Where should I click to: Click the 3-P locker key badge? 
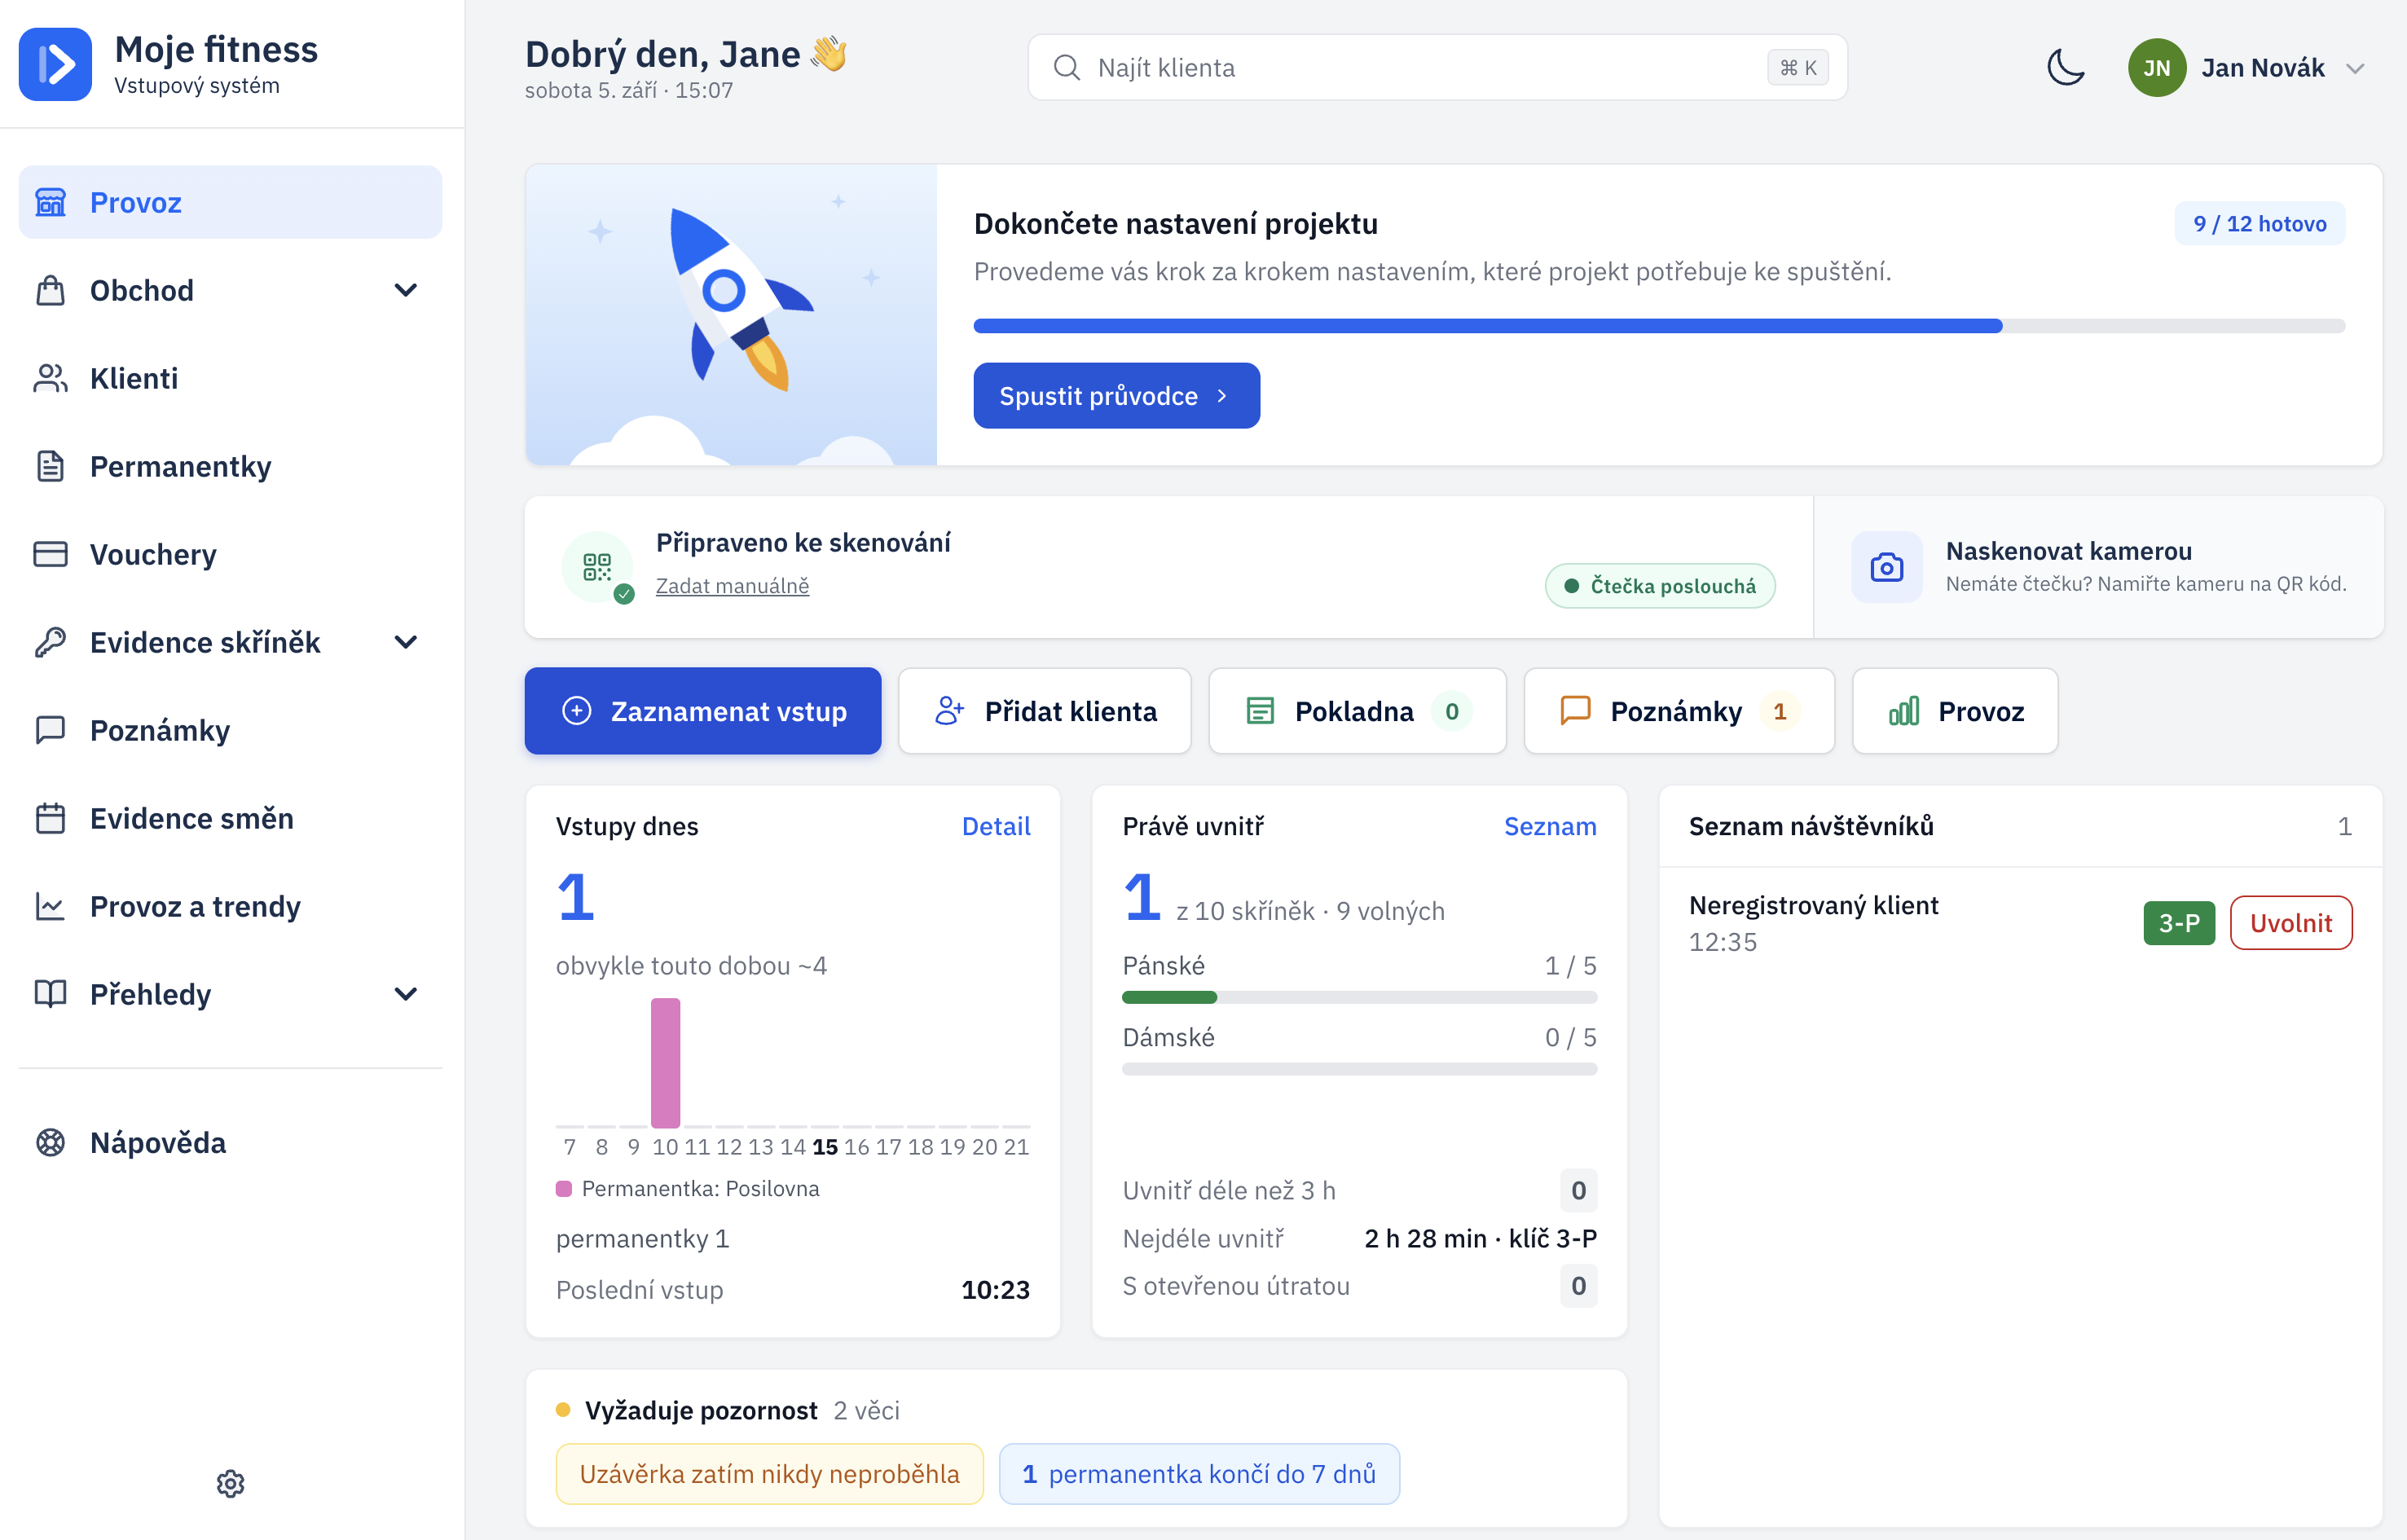click(2179, 923)
